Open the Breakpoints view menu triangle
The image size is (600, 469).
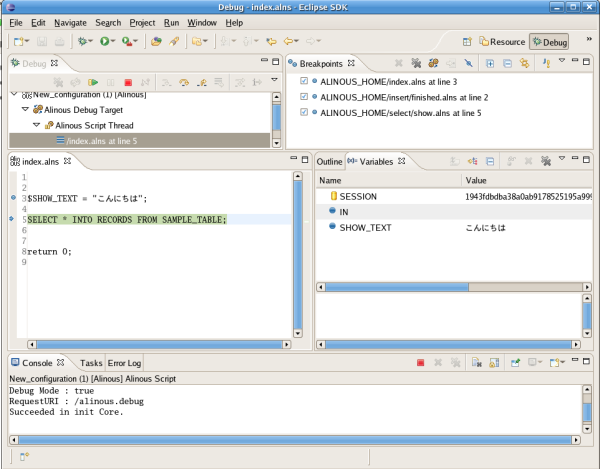pos(562,60)
